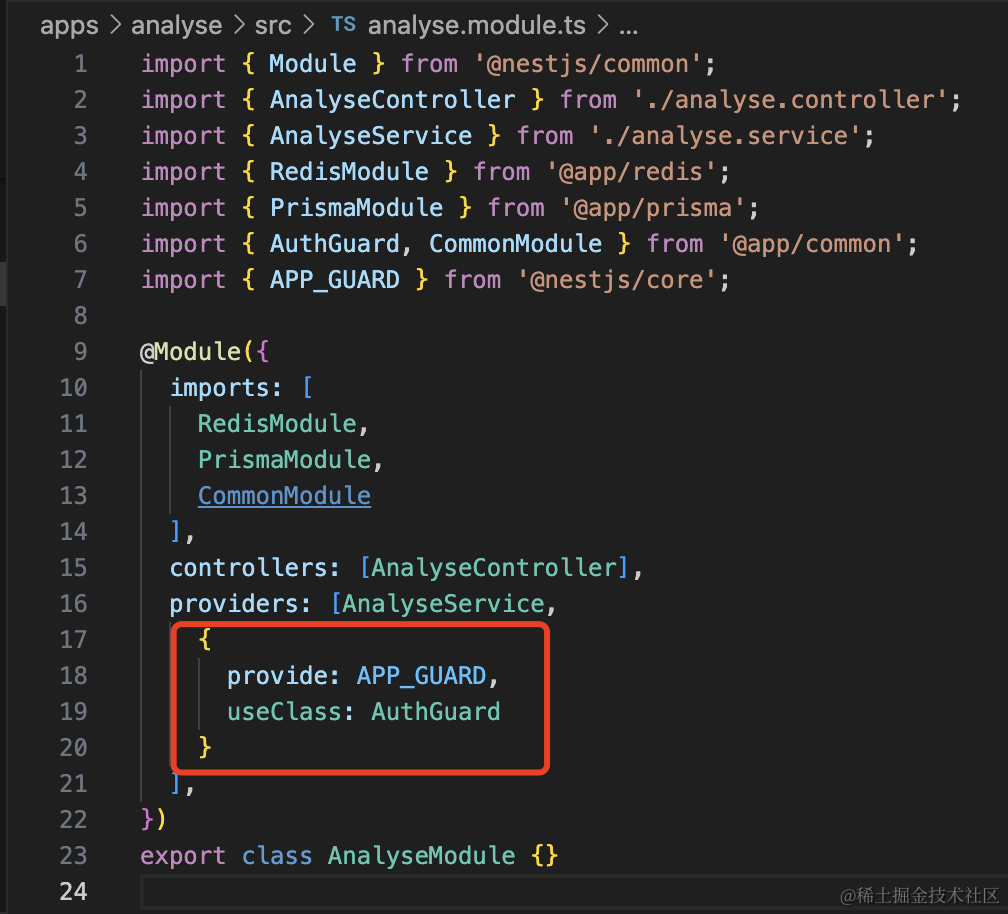The height and width of the screenshot is (914, 1008).
Task: Click the TS file icon in breadcrumb
Action: pyautogui.click(x=342, y=25)
